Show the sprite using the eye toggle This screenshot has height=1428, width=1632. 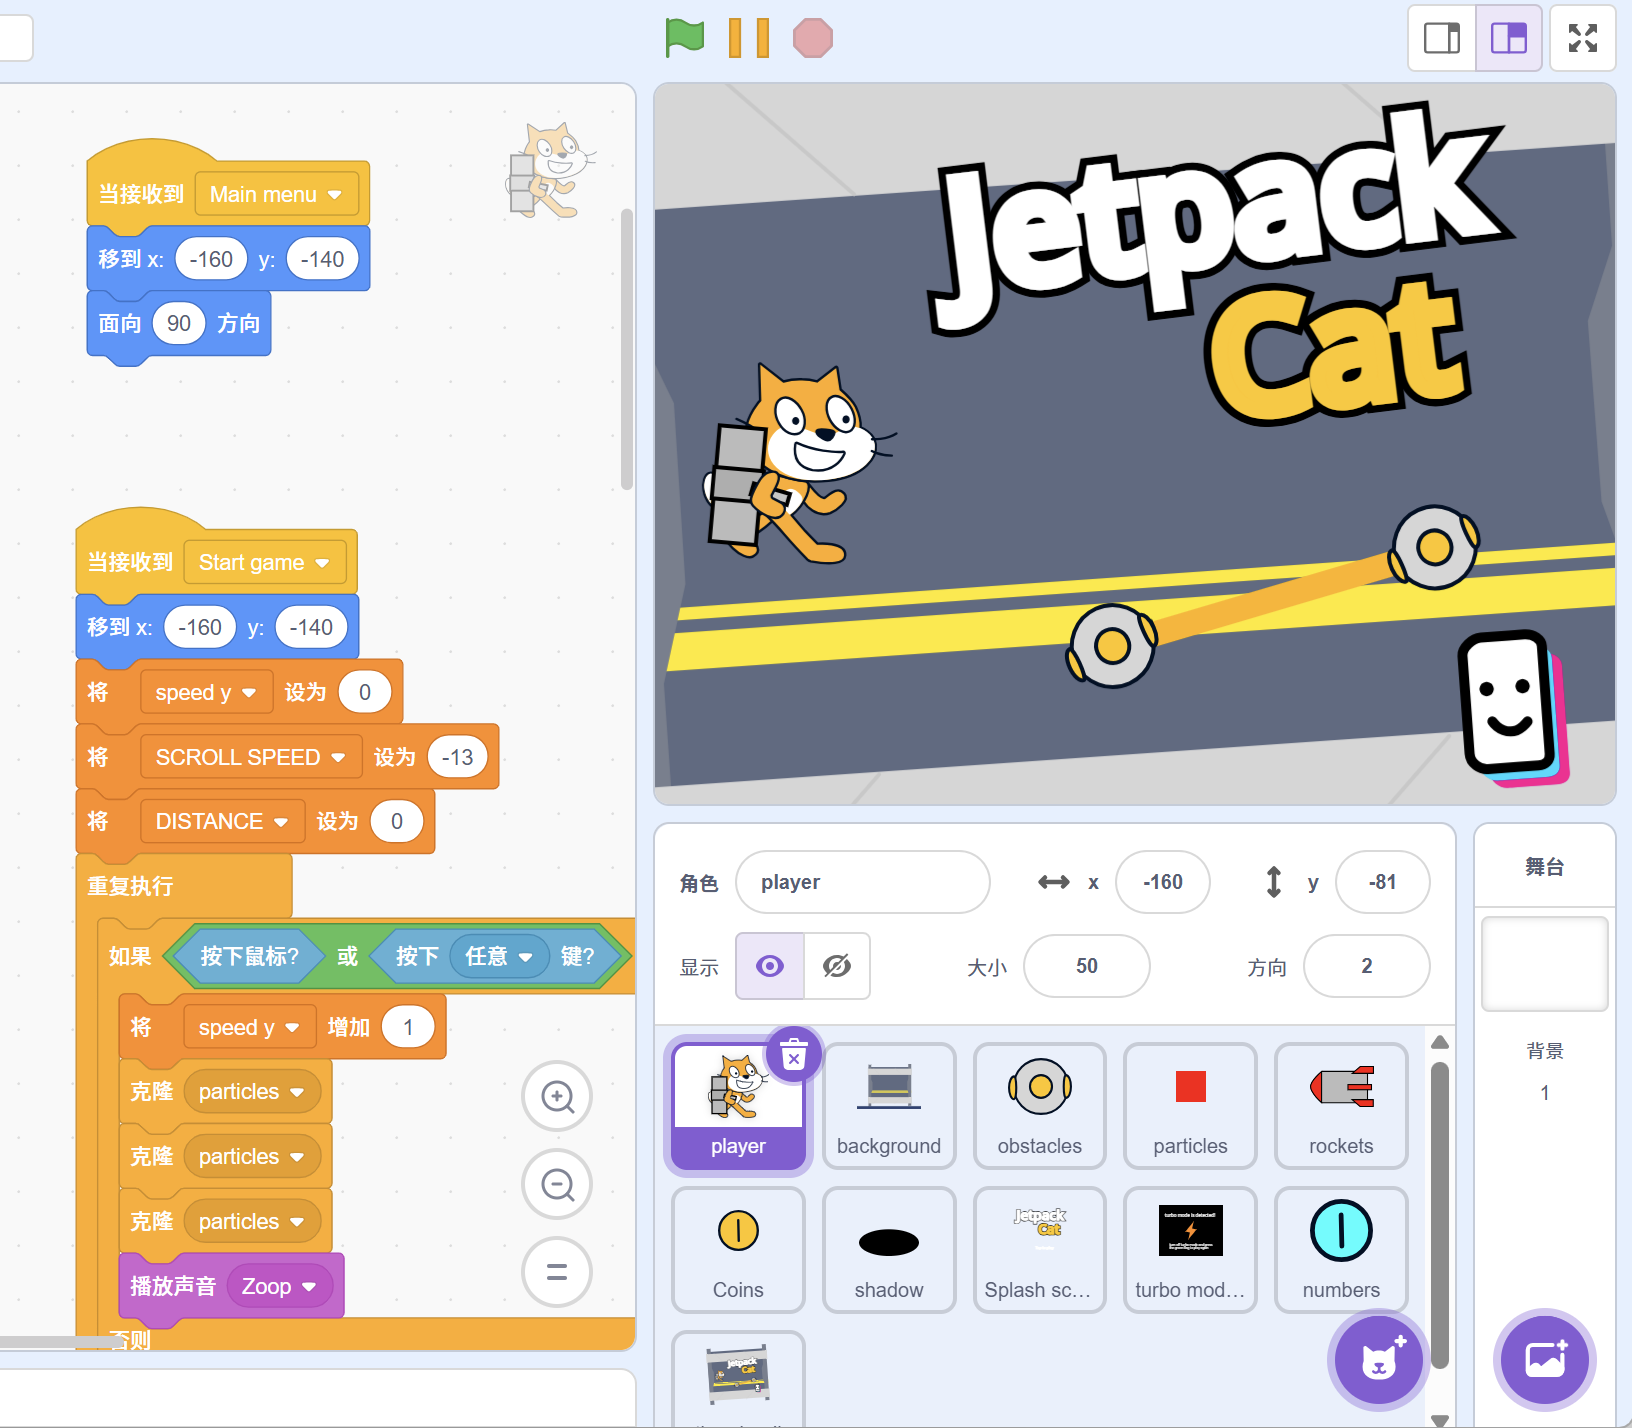(770, 966)
